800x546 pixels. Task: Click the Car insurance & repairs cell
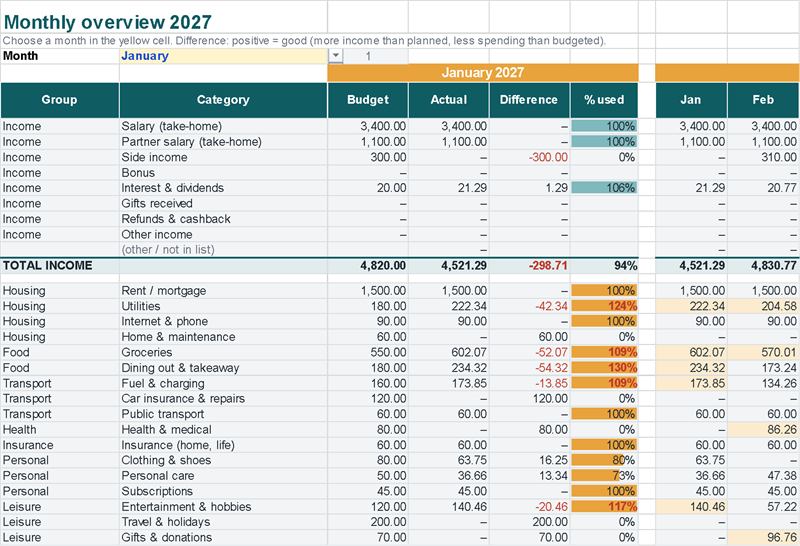[223, 399]
